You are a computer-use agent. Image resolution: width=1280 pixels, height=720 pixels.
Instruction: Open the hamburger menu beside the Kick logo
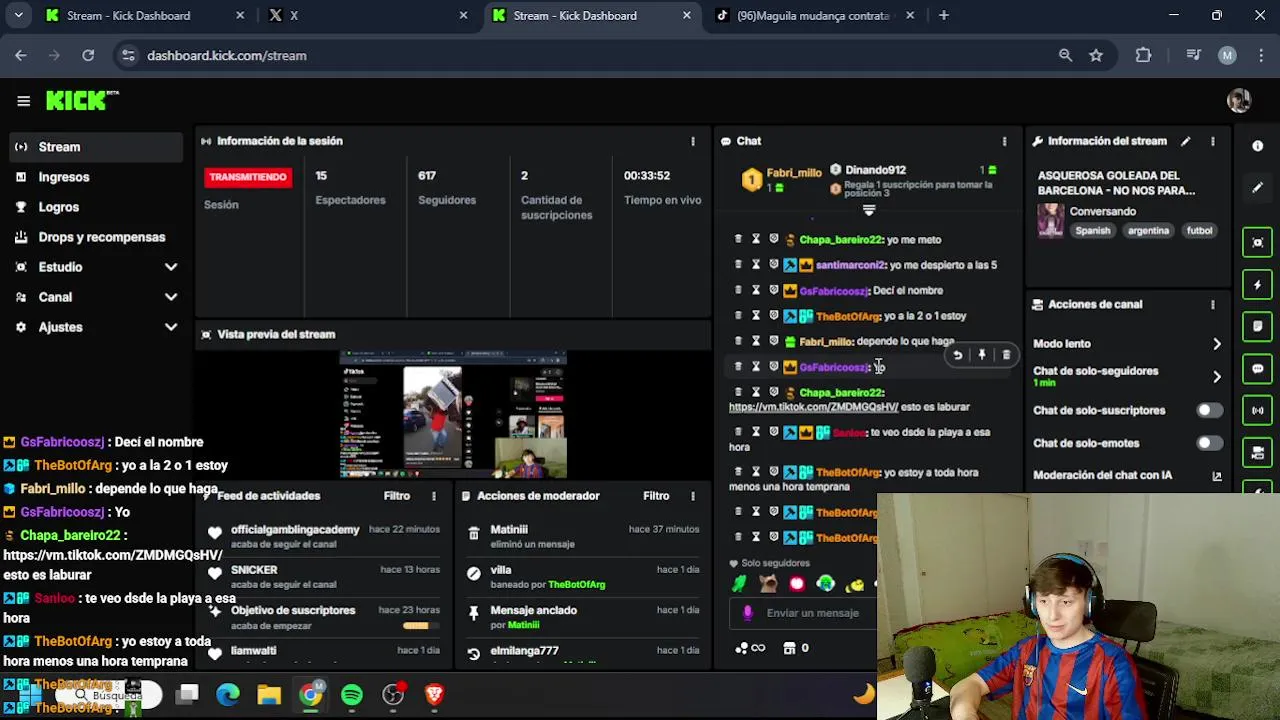click(23, 101)
